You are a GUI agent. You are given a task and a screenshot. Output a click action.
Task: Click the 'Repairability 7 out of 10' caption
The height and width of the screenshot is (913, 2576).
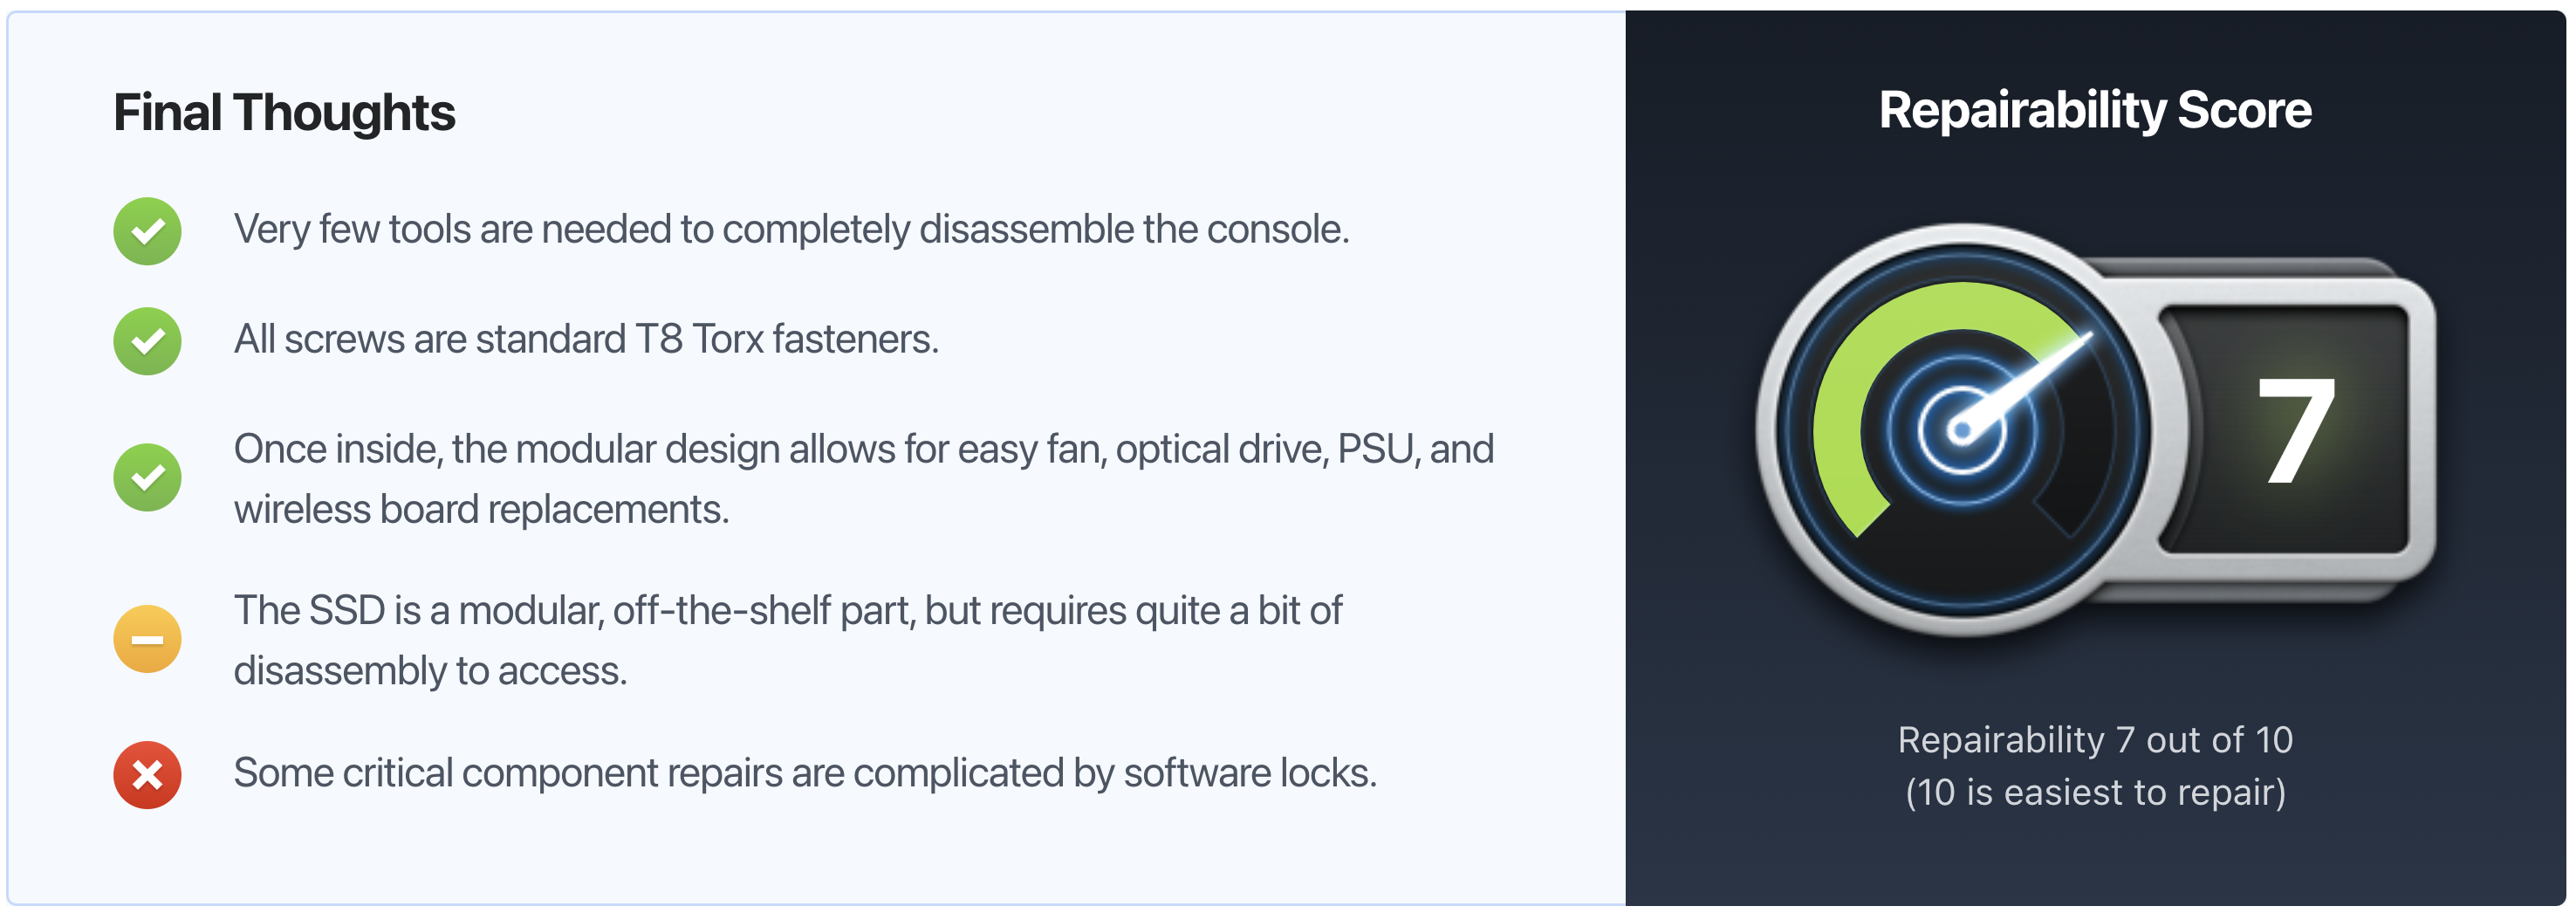click(x=2095, y=740)
